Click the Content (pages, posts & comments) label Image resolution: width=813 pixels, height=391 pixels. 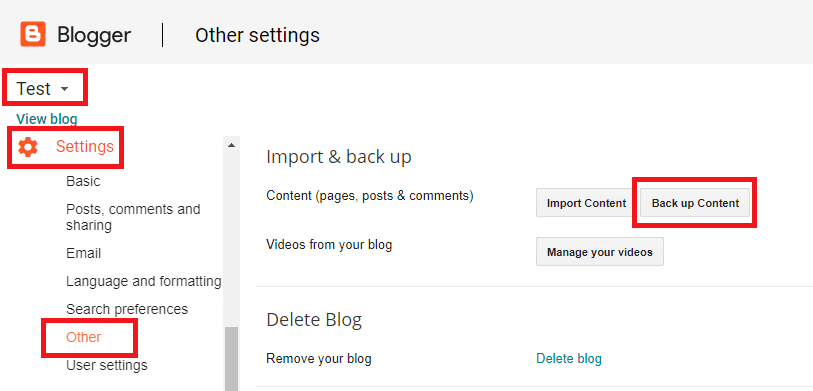point(370,196)
